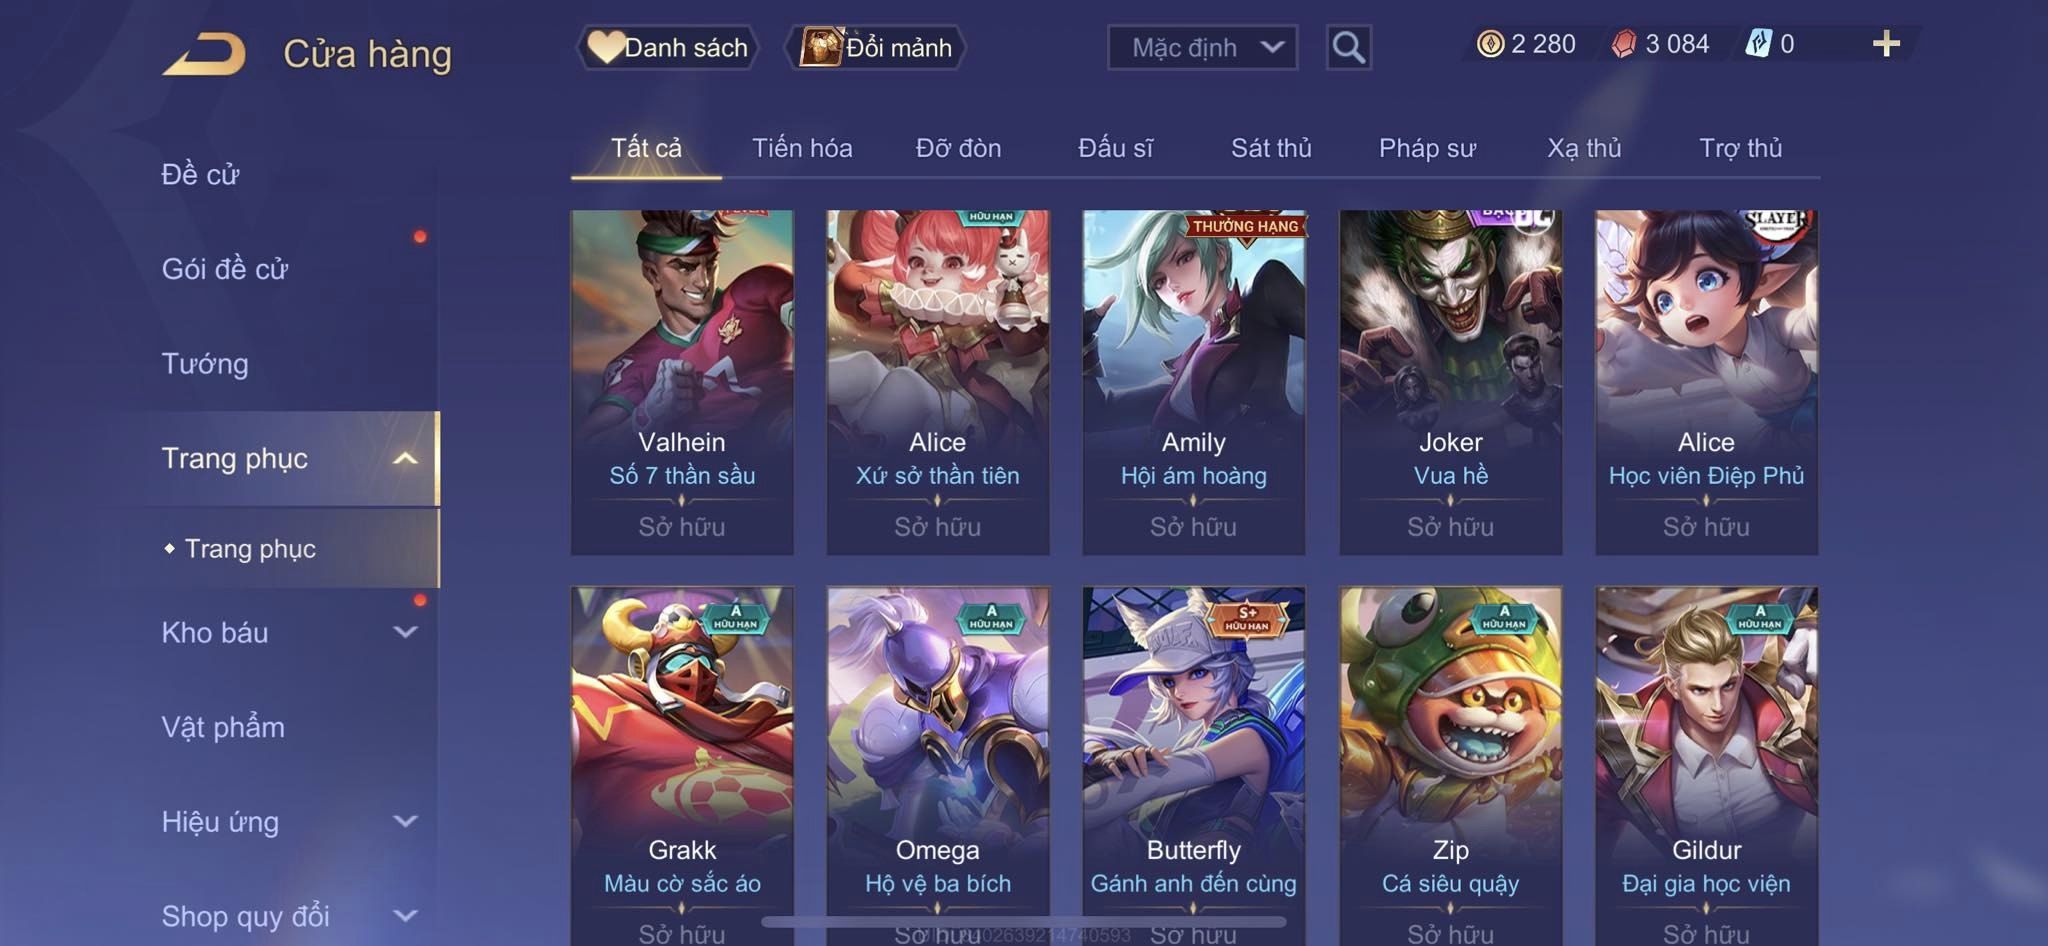Screen dimensions: 2048x946
Task: Switch to the Pháp sư tab
Action: pos(1427,148)
